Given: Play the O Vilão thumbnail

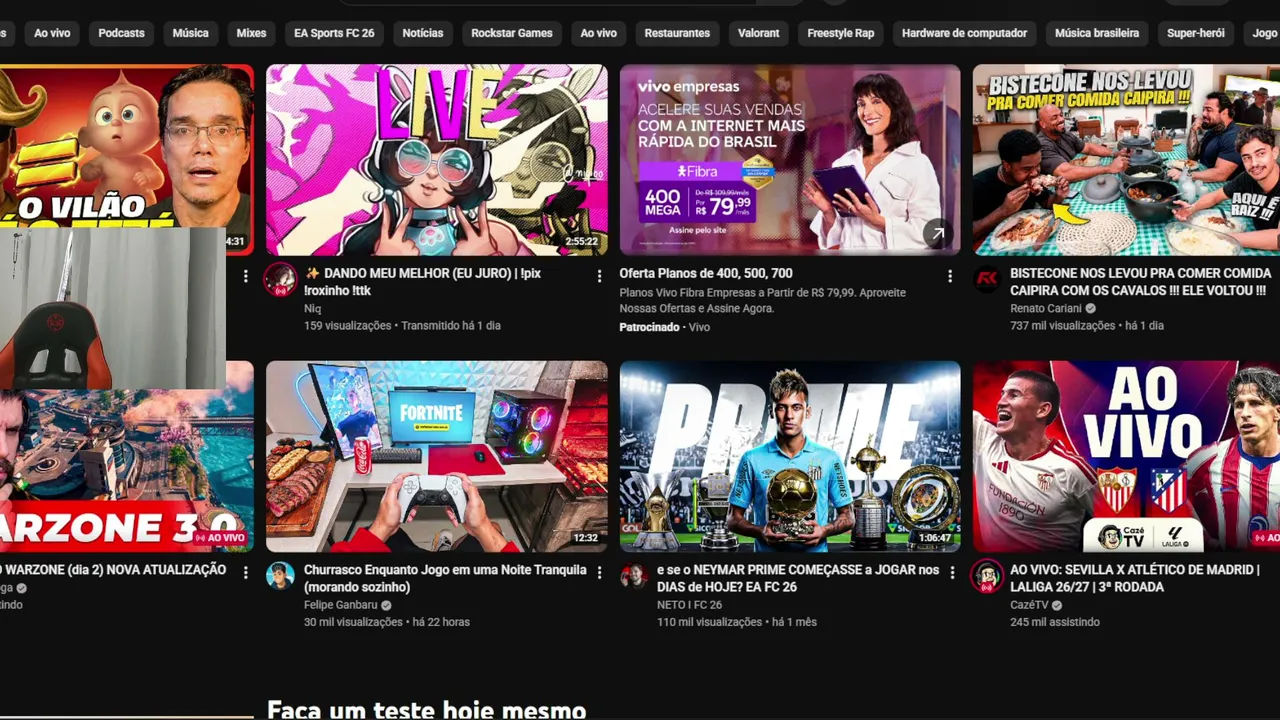Looking at the screenshot, I should [x=127, y=145].
